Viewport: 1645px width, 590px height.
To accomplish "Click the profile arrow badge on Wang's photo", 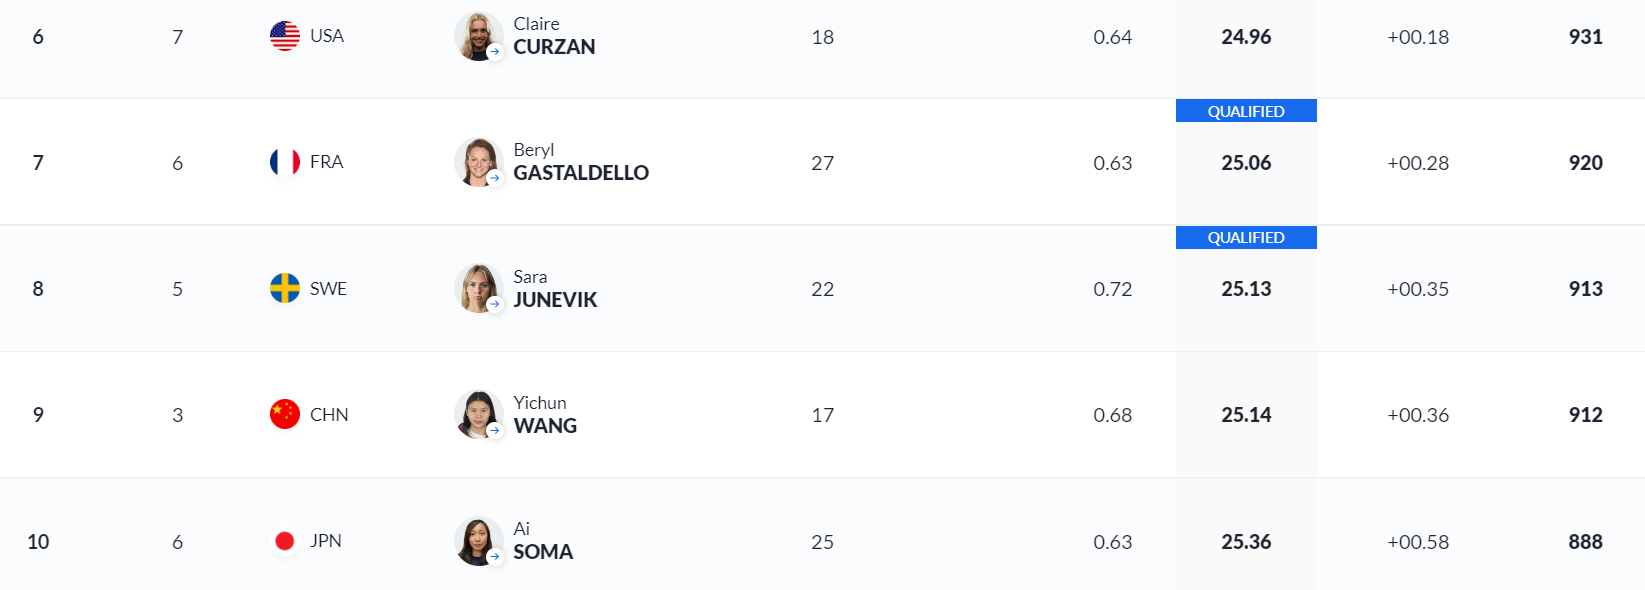I will (495, 430).
